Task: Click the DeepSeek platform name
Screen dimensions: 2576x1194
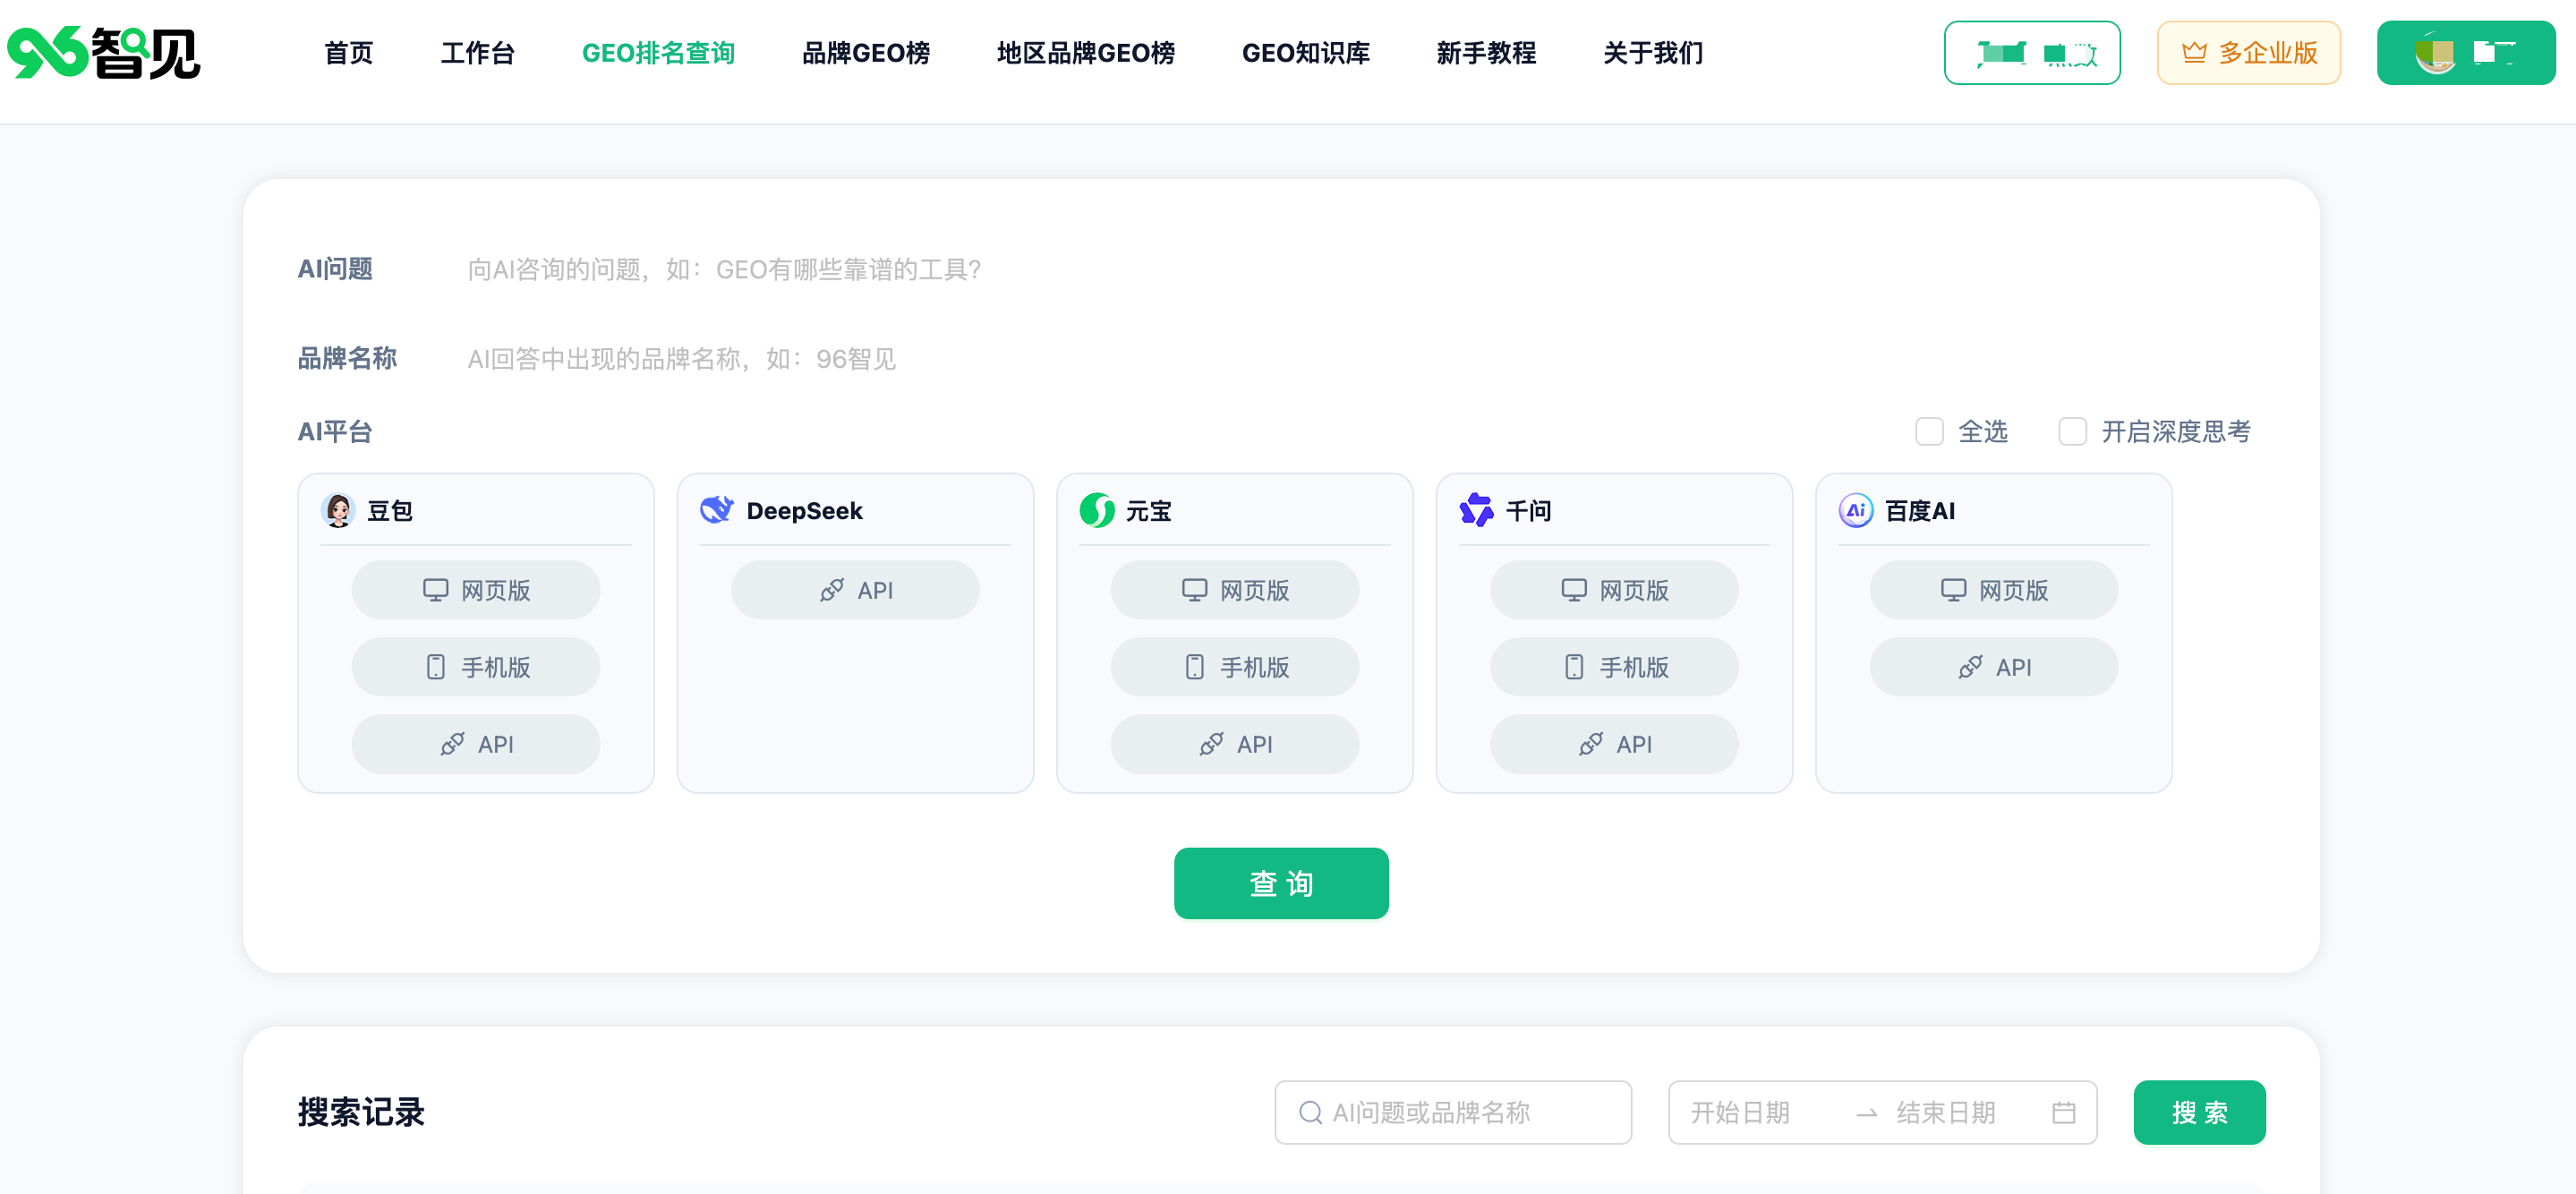Action: click(x=804, y=511)
